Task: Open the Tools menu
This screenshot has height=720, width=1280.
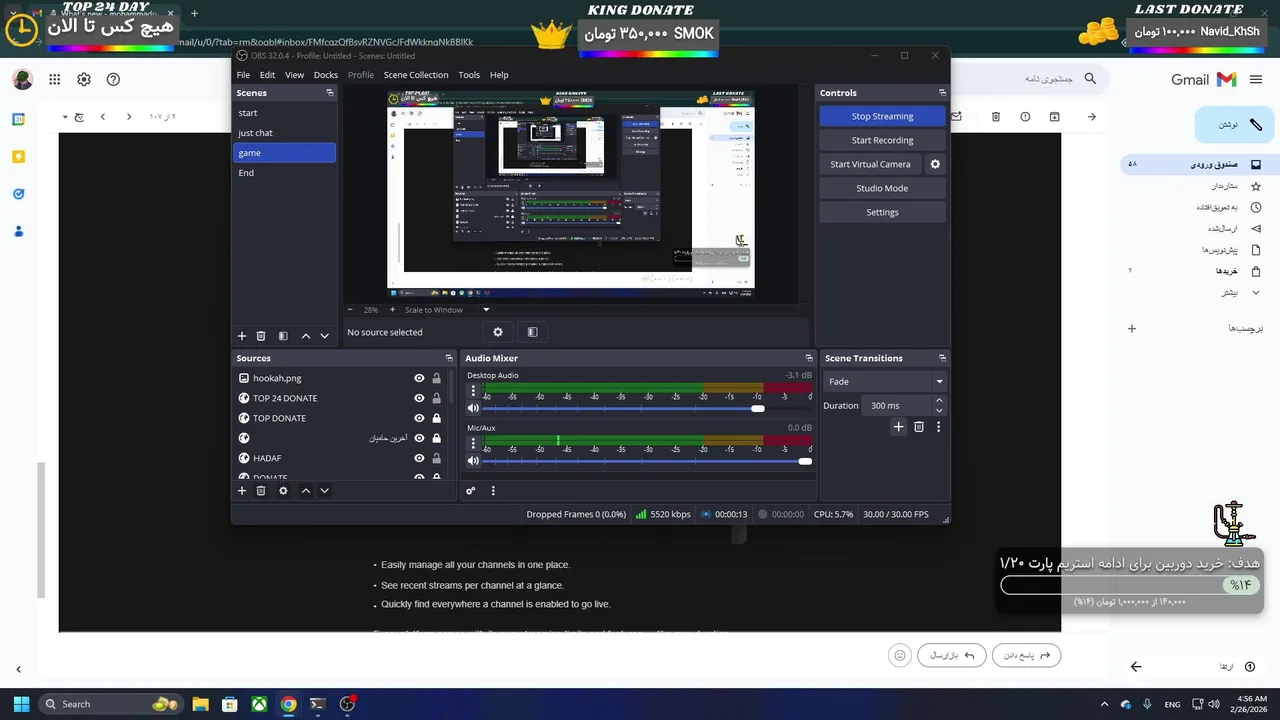Action: (x=469, y=75)
